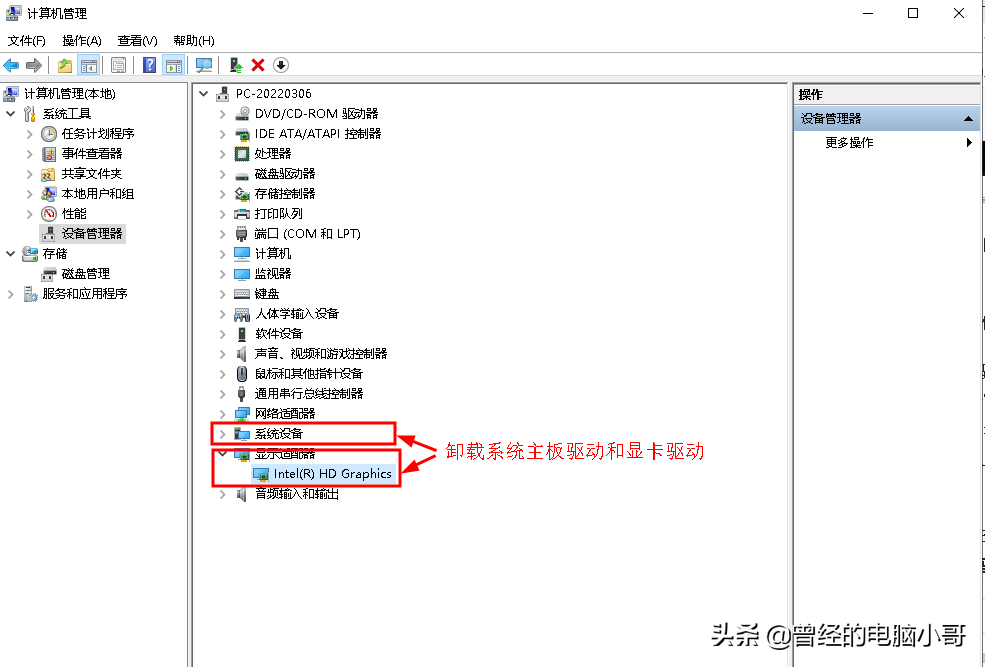Toggle the show/hide action pane icon
985x667 pixels.
click(x=173, y=65)
